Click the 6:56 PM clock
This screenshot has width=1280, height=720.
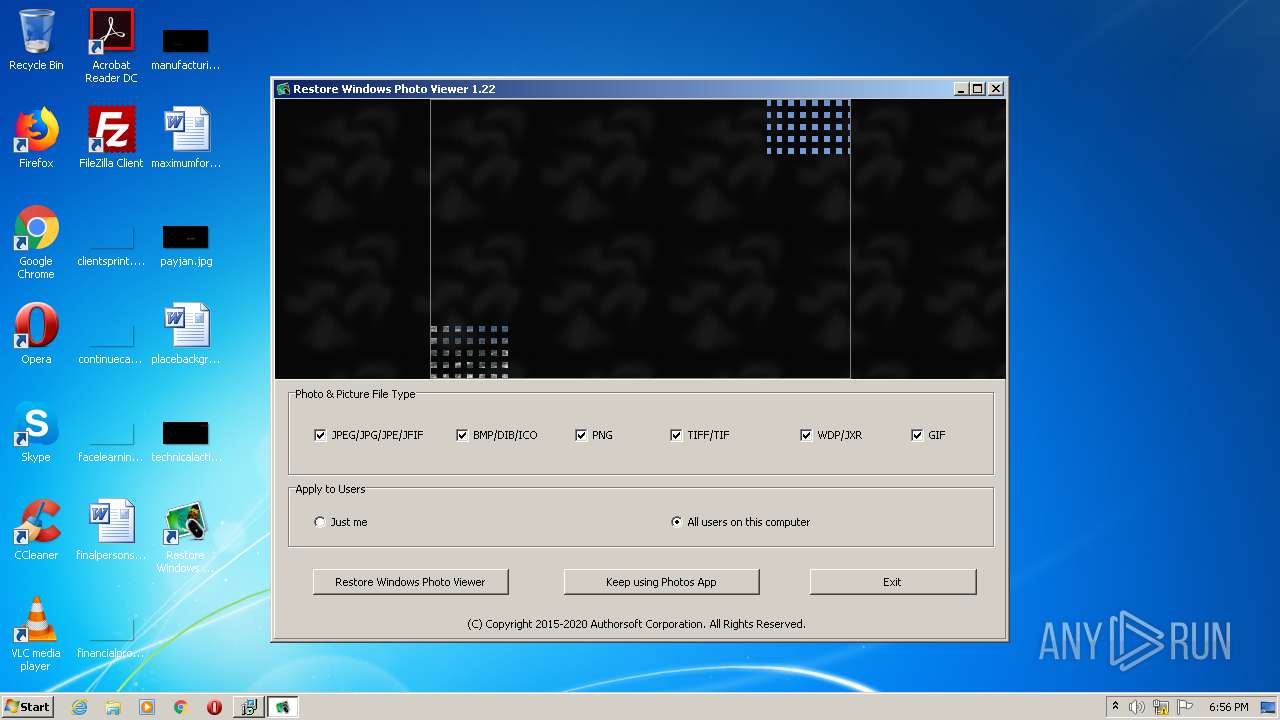(1228, 707)
